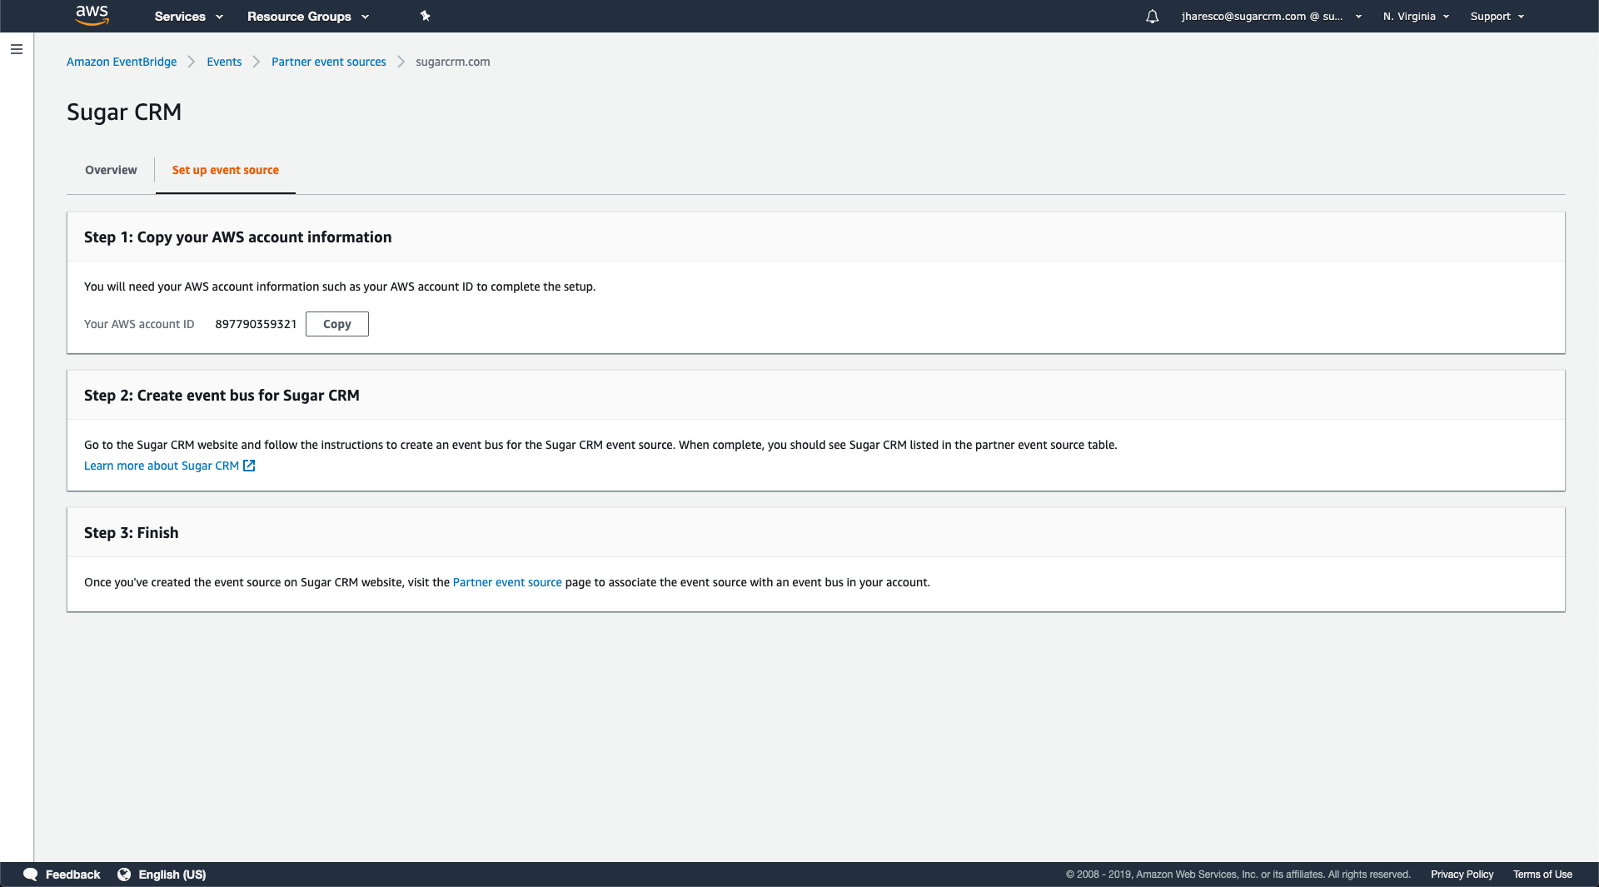
Task: Open the N. Virginia region selector
Action: (1415, 16)
